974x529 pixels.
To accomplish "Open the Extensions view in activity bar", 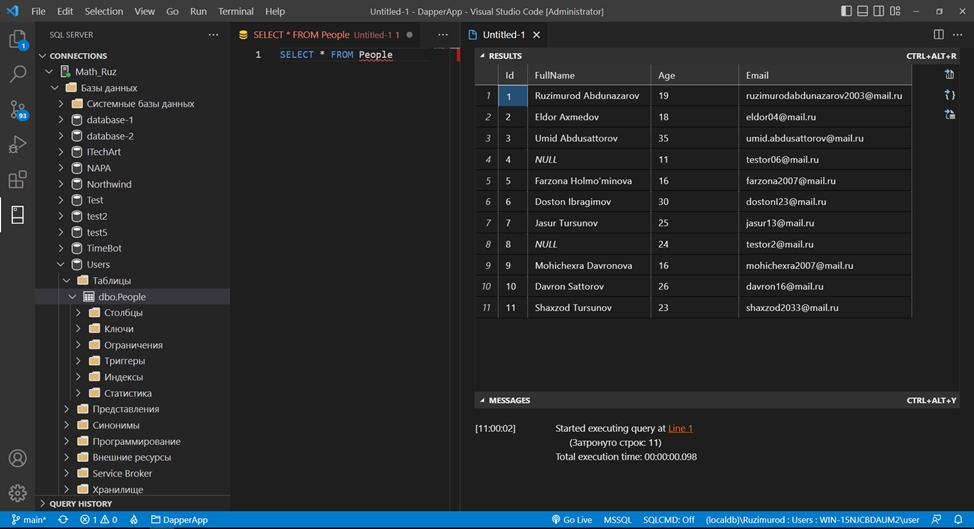I will pos(17,180).
